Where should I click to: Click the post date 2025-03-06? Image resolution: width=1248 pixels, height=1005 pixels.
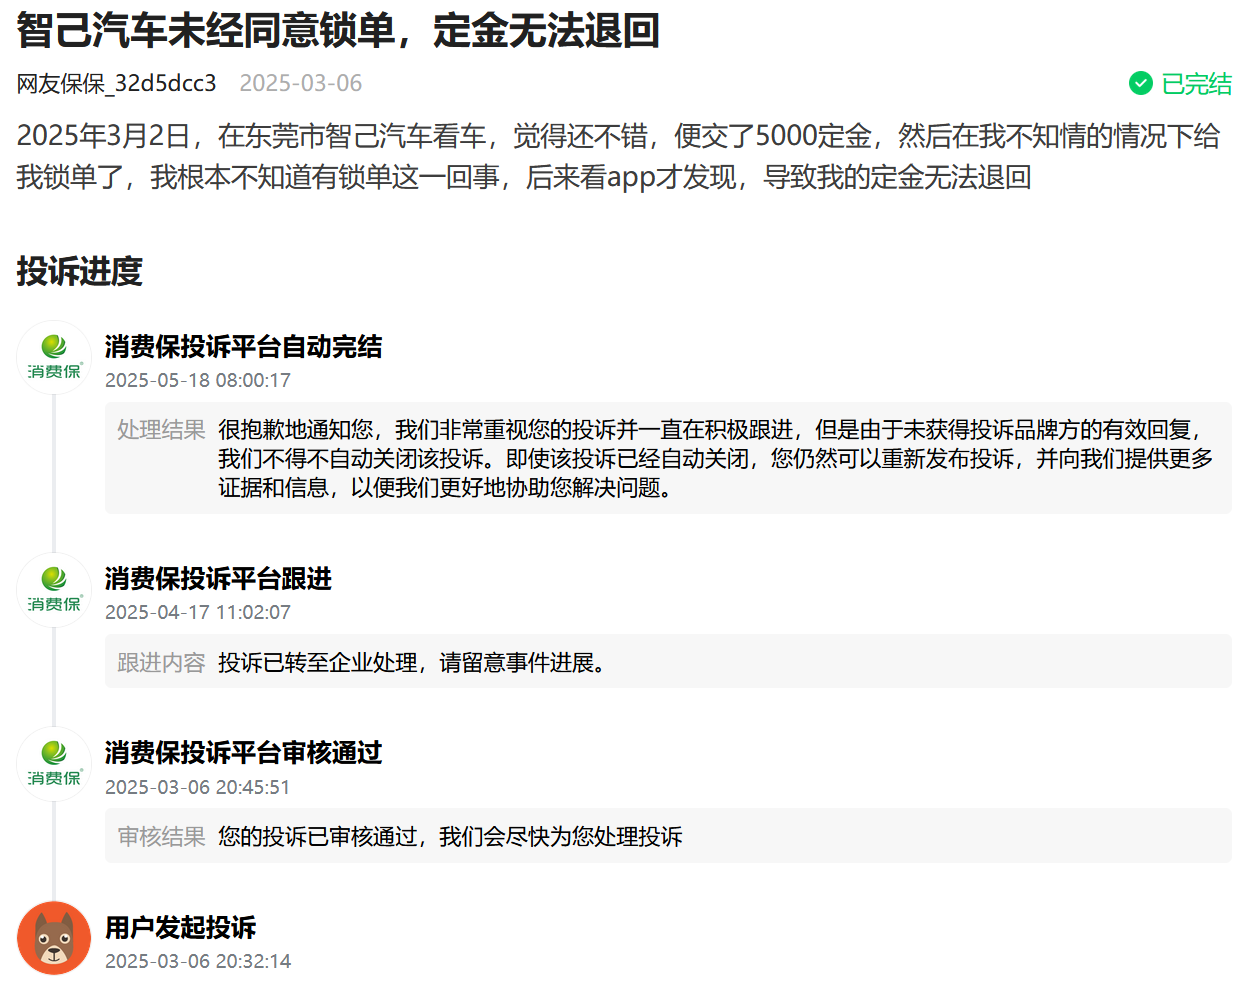pos(301,83)
